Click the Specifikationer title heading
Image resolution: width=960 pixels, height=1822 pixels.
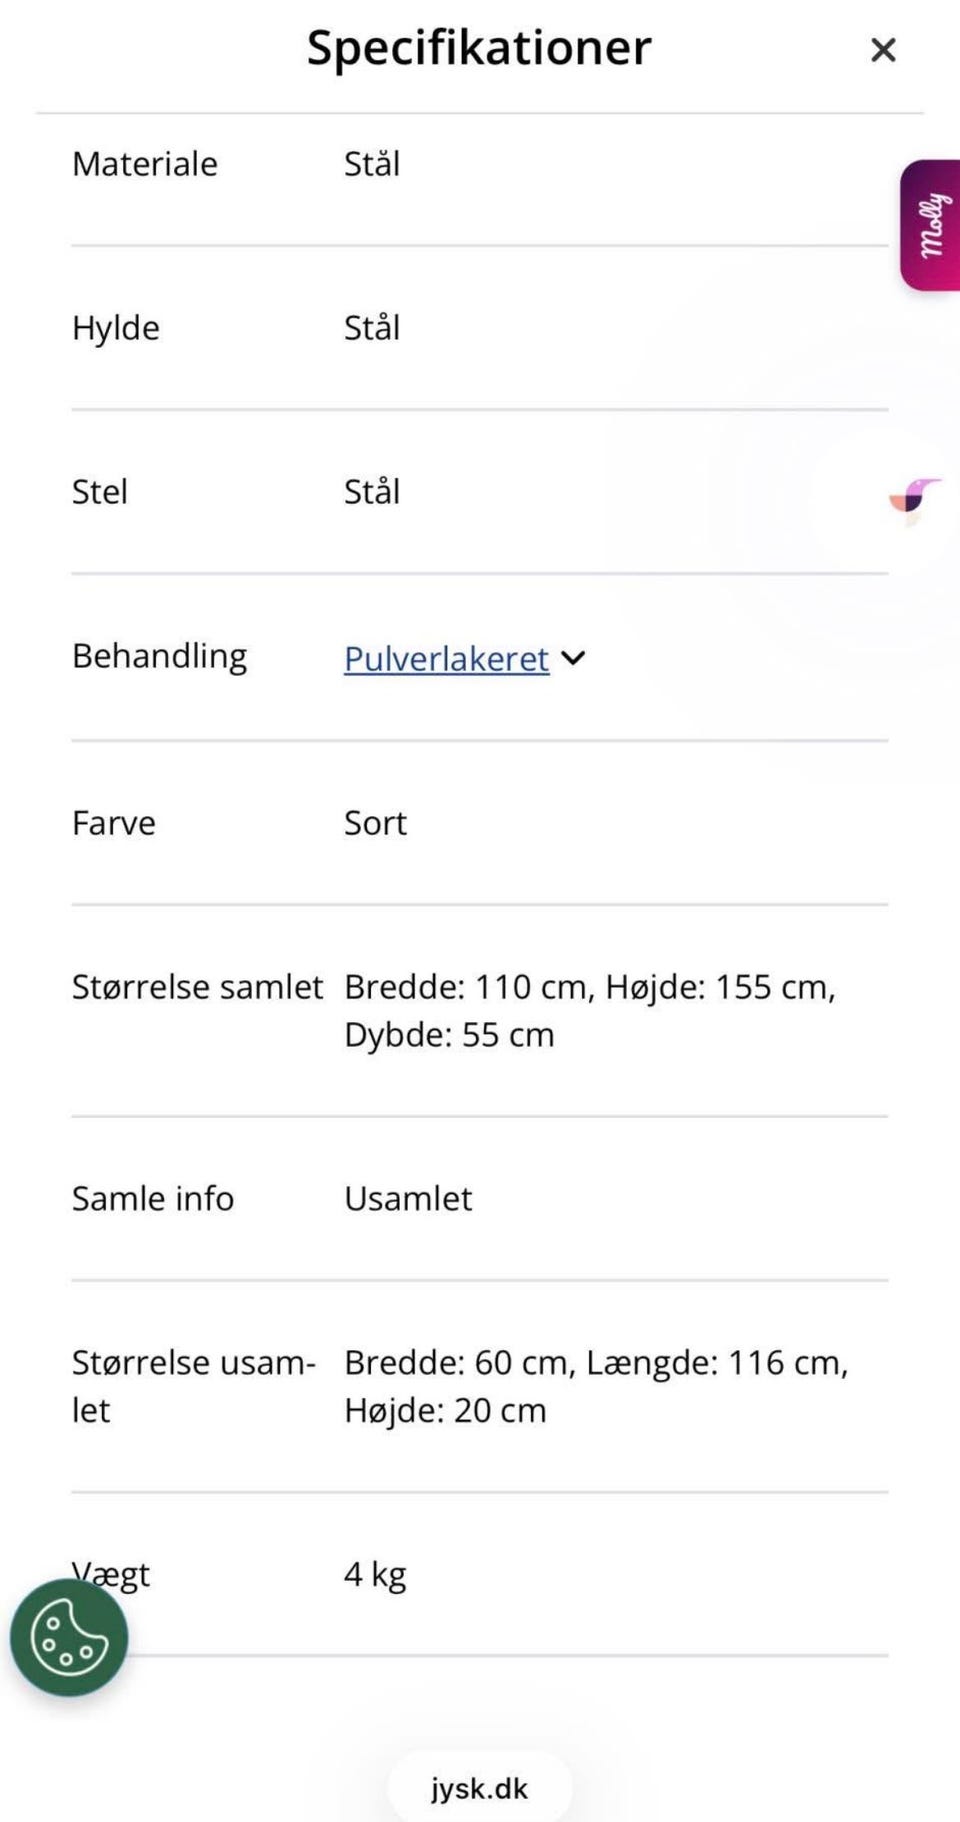[479, 47]
